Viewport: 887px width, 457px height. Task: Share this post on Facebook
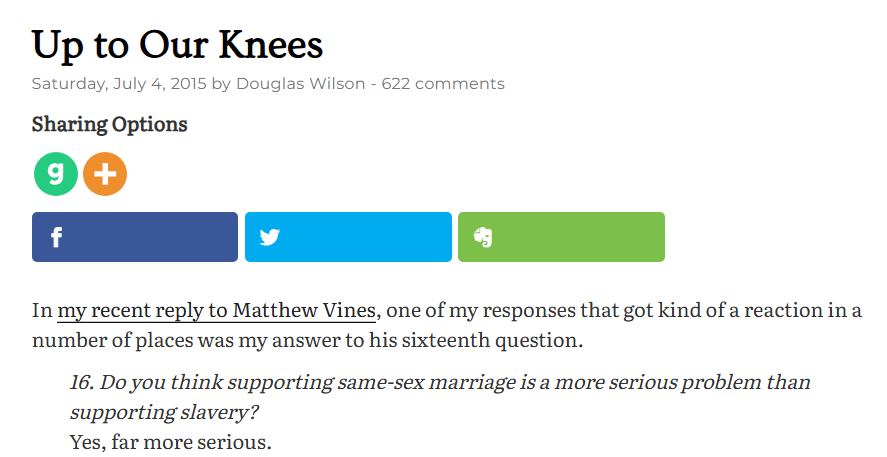[x=135, y=237]
